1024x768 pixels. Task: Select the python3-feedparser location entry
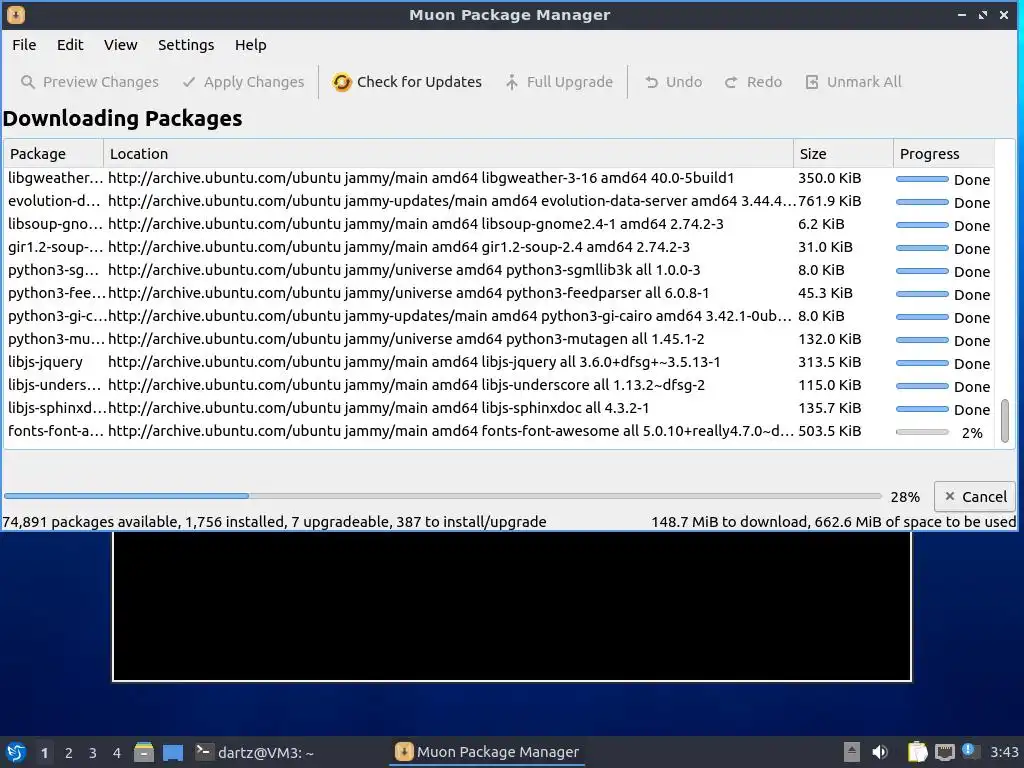point(409,293)
